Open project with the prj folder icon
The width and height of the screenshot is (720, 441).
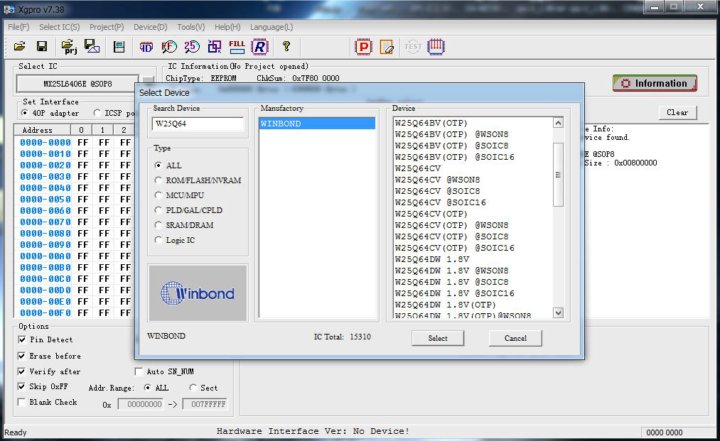click(x=69, y=46)
